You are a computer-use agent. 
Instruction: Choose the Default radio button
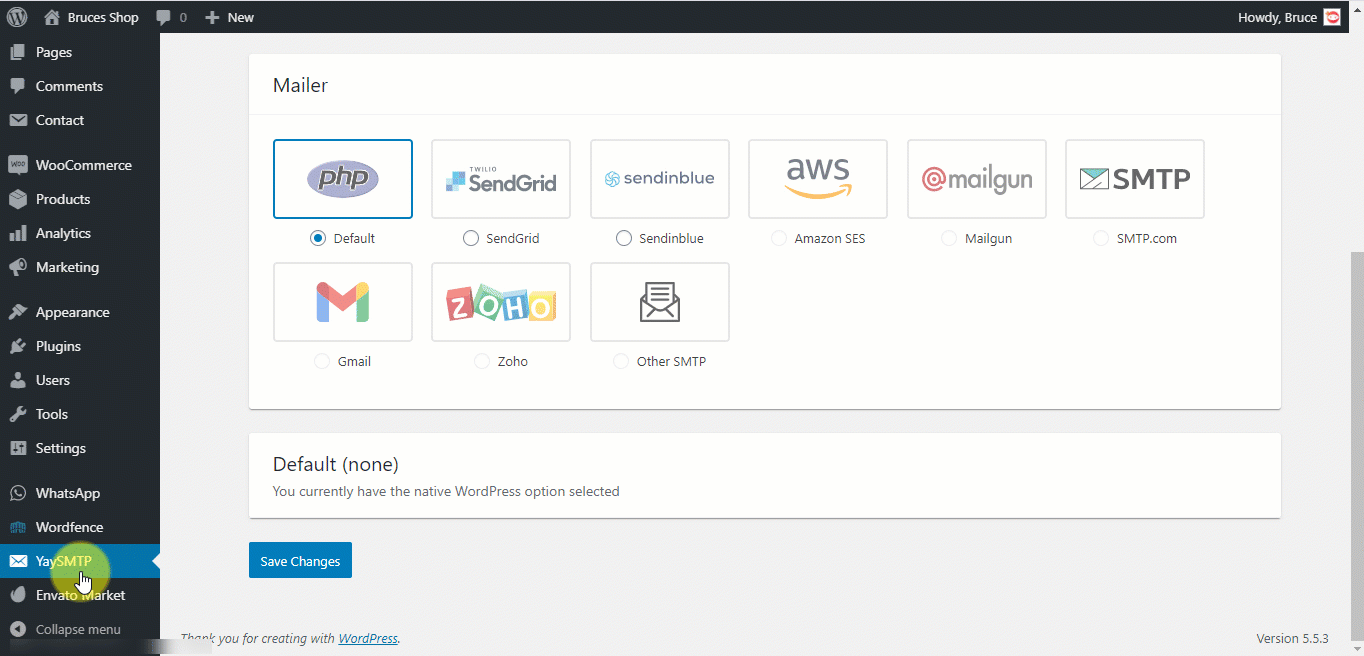[x=318, y=238]
